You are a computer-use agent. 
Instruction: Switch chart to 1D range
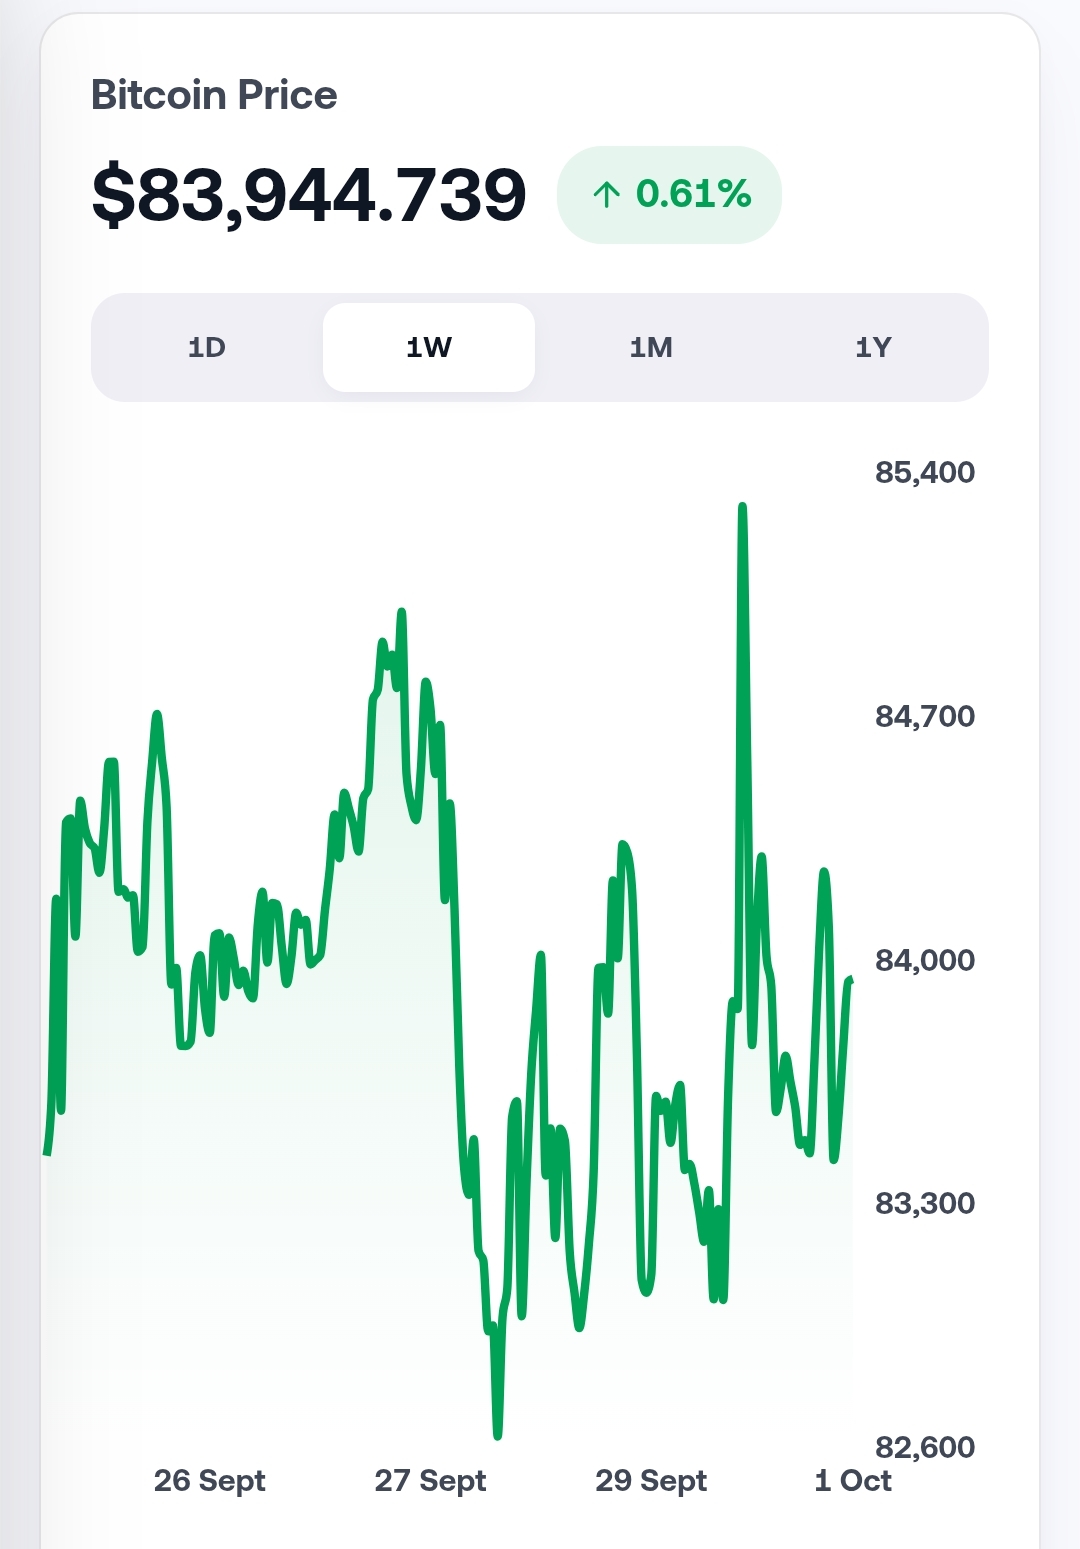tap(207, 347)
